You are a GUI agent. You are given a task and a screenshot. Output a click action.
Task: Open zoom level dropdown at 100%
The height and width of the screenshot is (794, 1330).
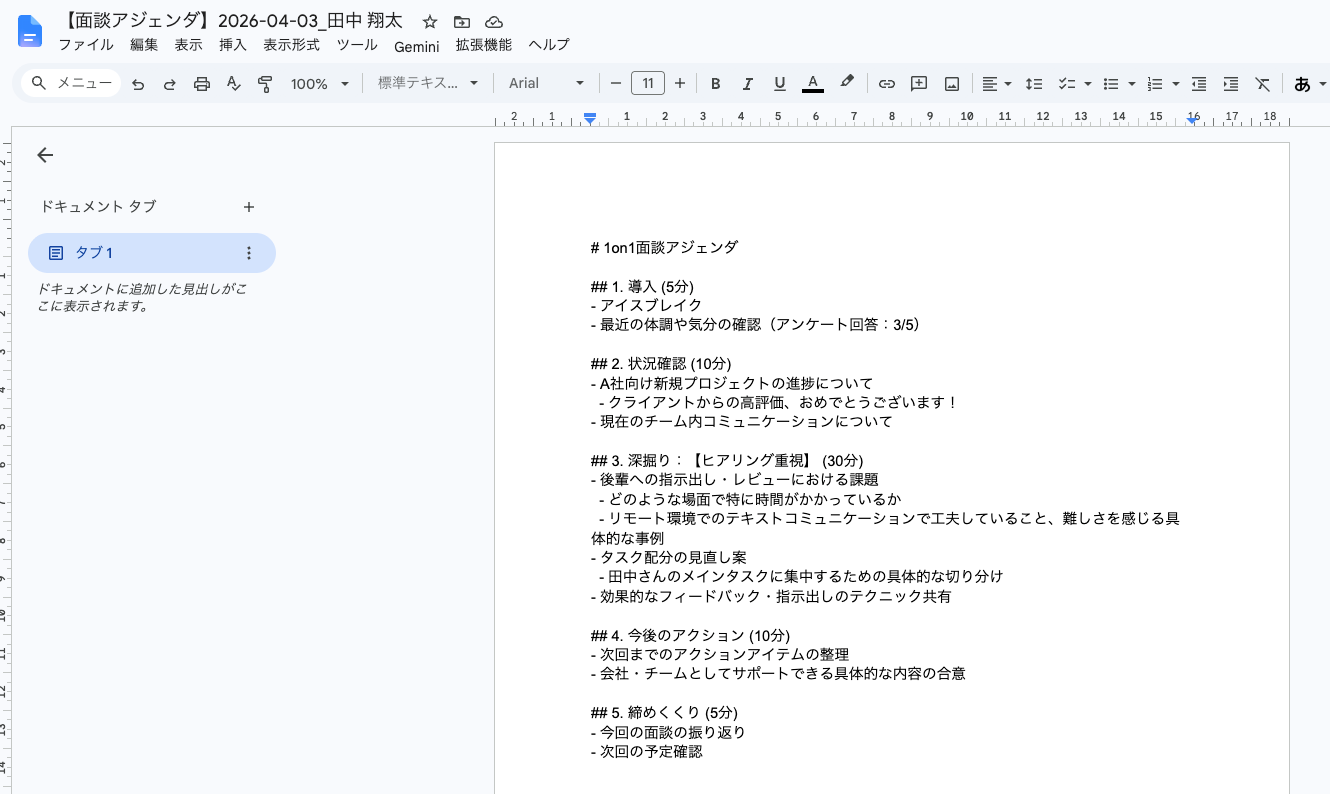pyautogui.click(x=320, y=84)
